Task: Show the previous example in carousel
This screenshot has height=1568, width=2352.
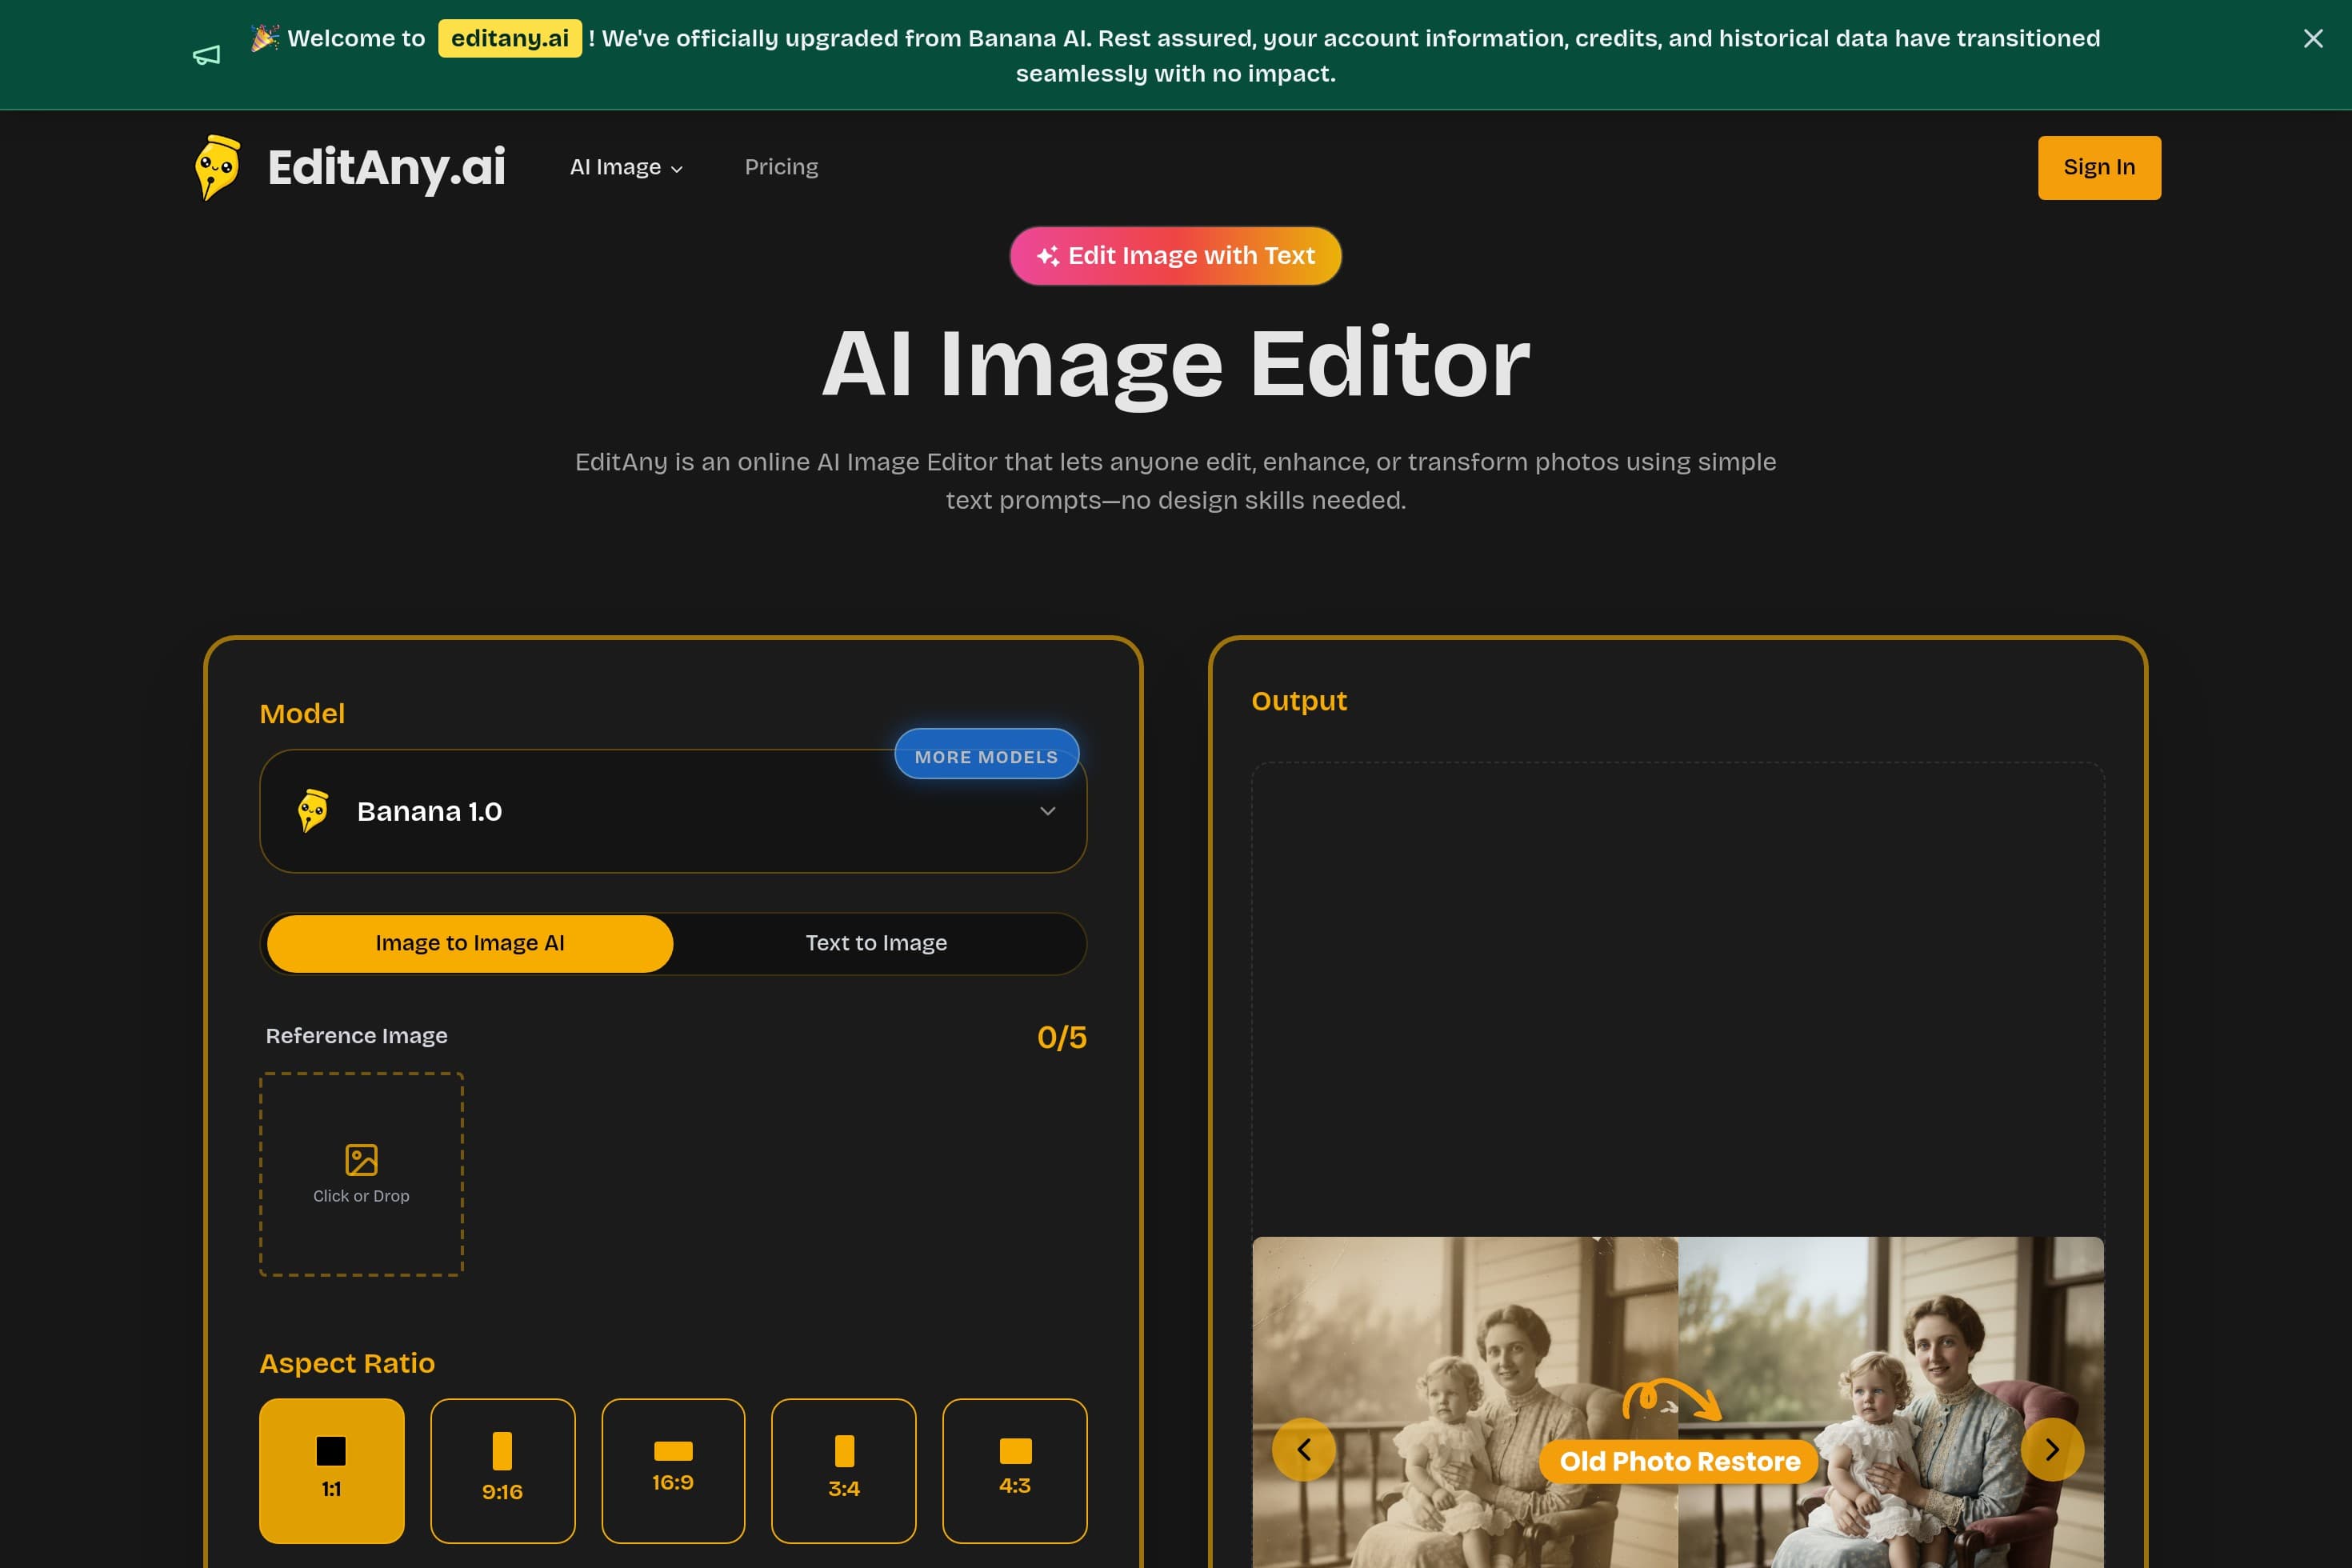Action: tap(1303, 1449)
